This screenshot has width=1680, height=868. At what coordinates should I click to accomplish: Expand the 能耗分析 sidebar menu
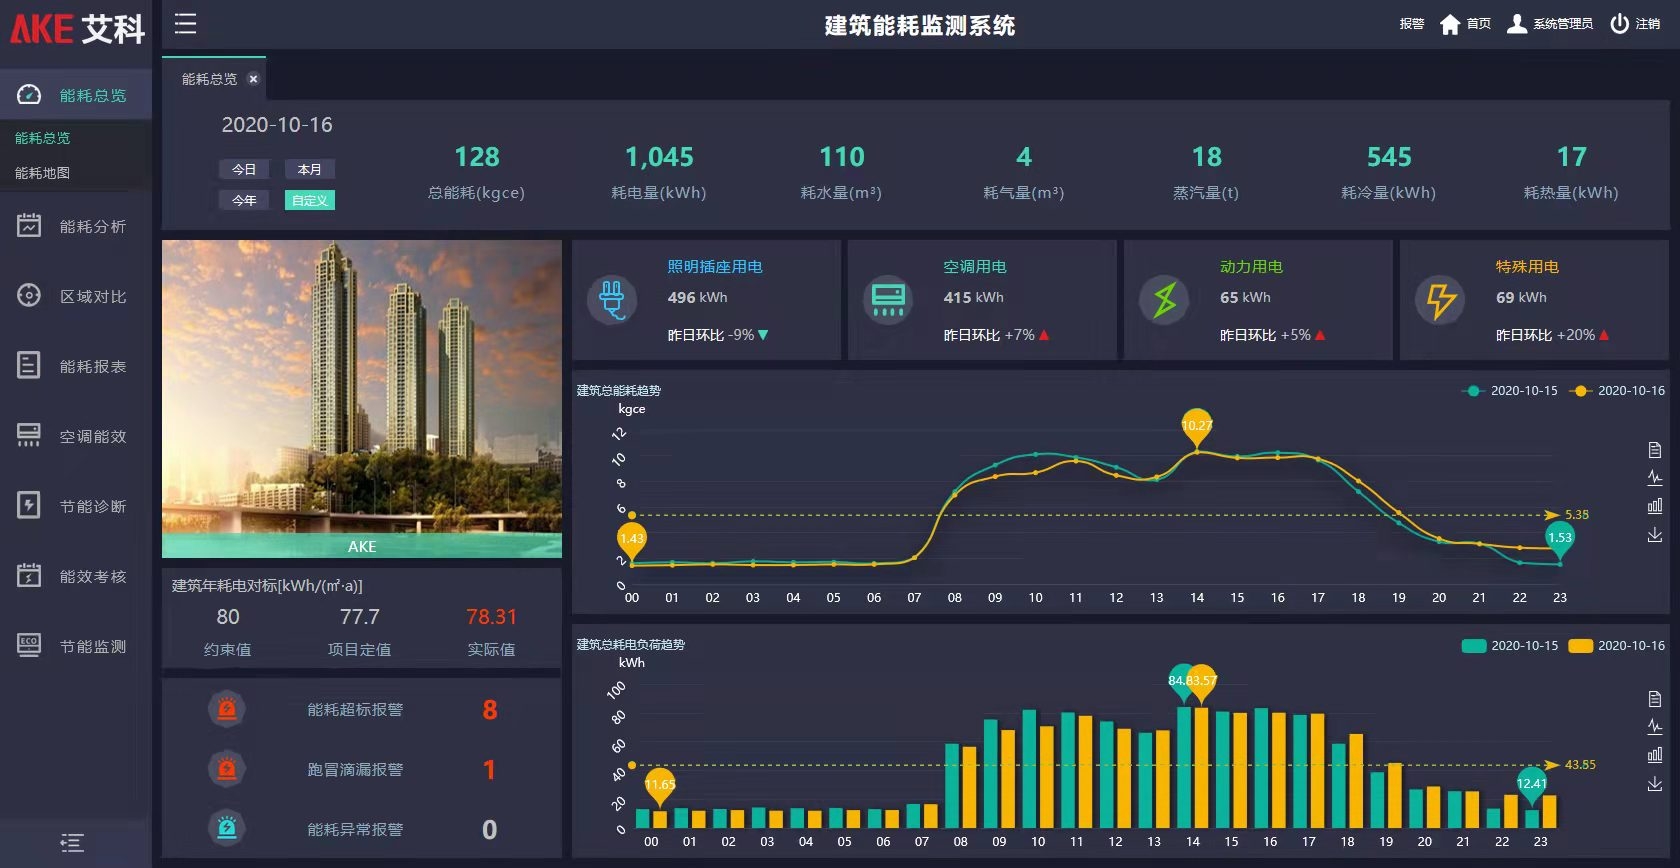click(x=76, y=227)
